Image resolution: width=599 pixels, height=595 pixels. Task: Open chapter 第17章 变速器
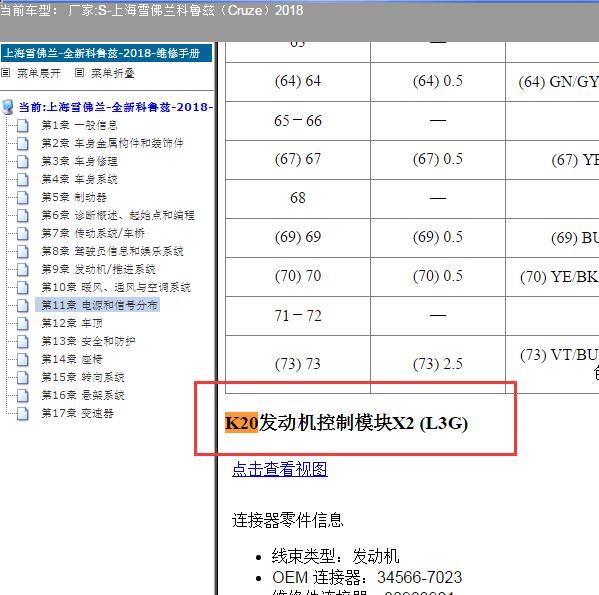point(77,413)
